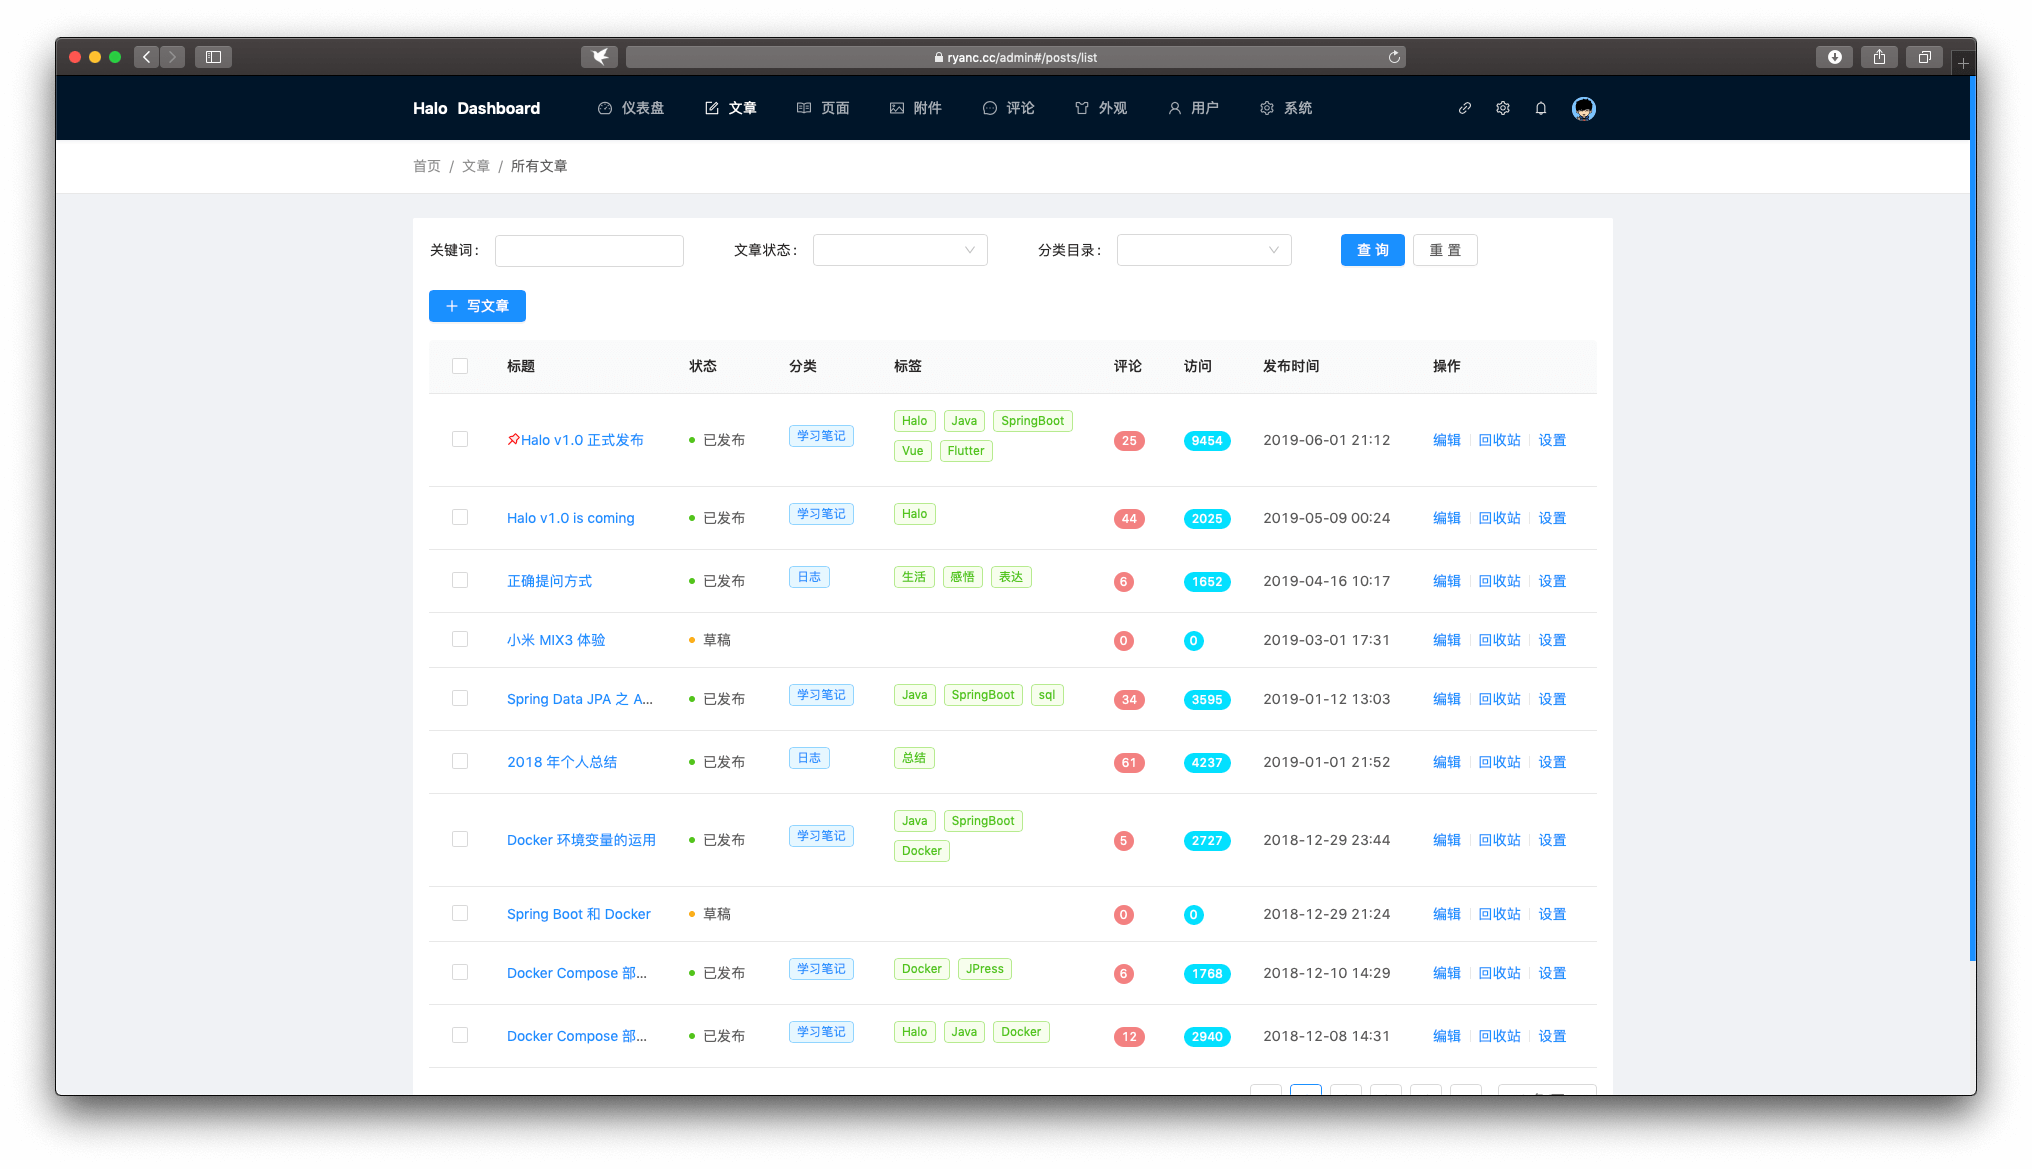Click the link icon in header
This screenshot has width=2032, height=1169.
click(1464, 108)
